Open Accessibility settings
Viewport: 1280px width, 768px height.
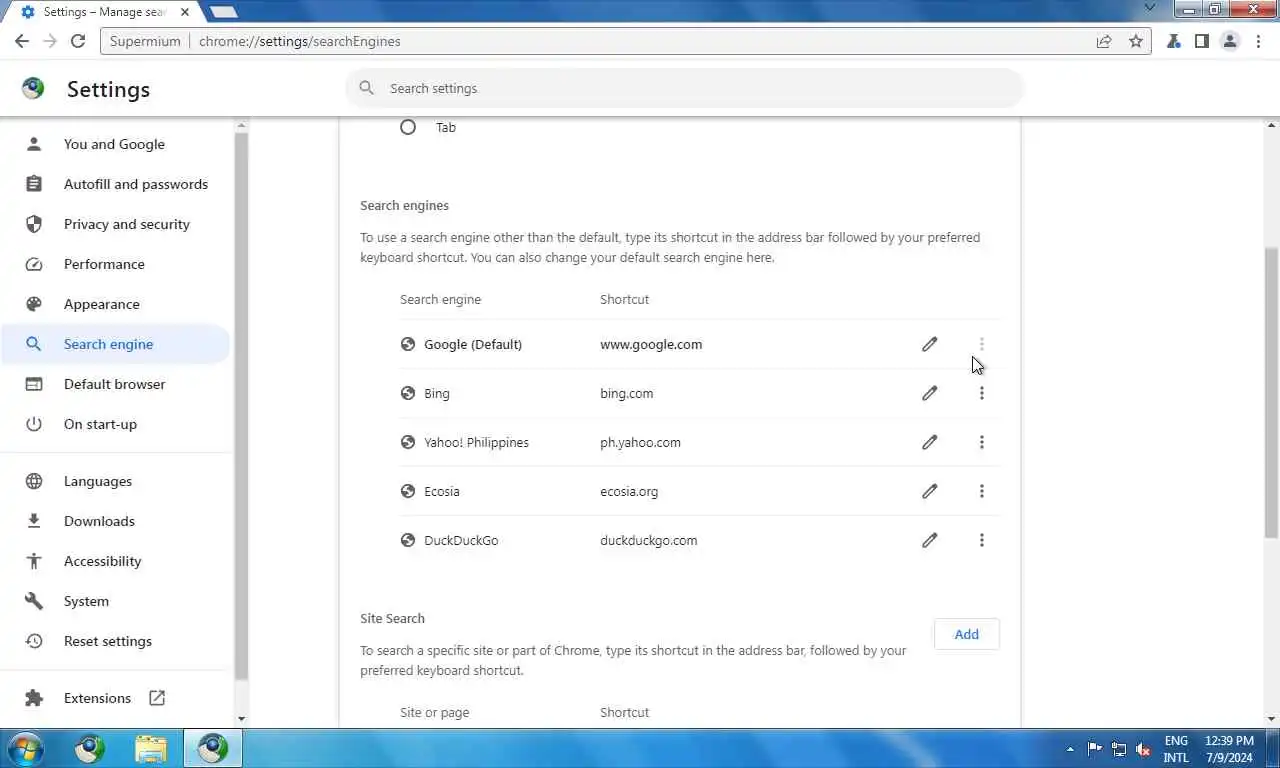coord(115,561)
